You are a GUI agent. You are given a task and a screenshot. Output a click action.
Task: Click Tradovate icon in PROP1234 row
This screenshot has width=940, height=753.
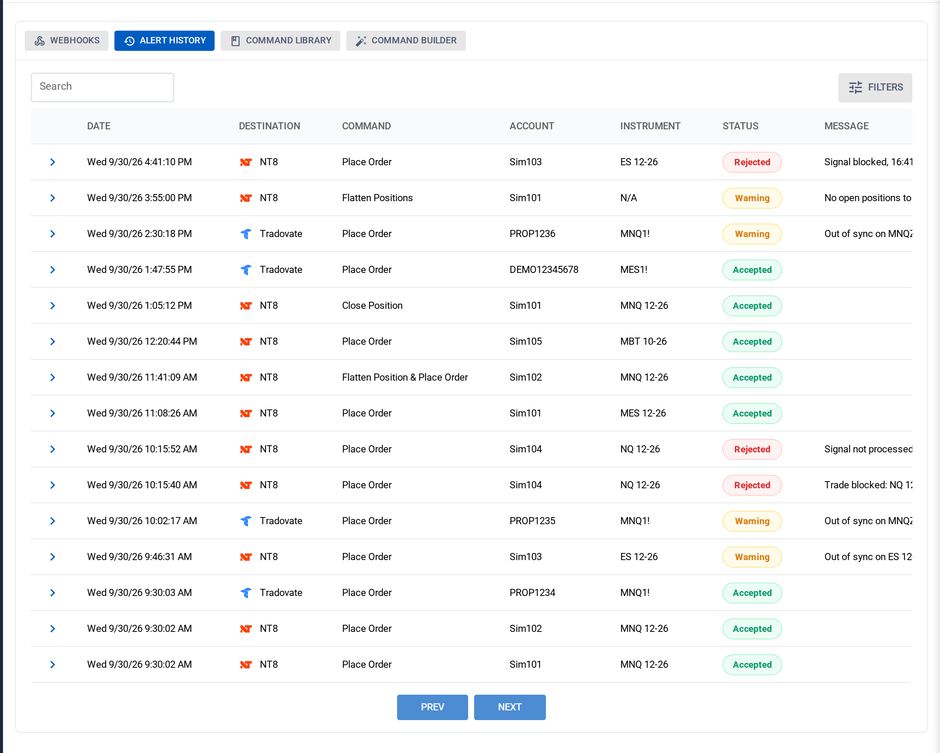[x=246, y=593]
